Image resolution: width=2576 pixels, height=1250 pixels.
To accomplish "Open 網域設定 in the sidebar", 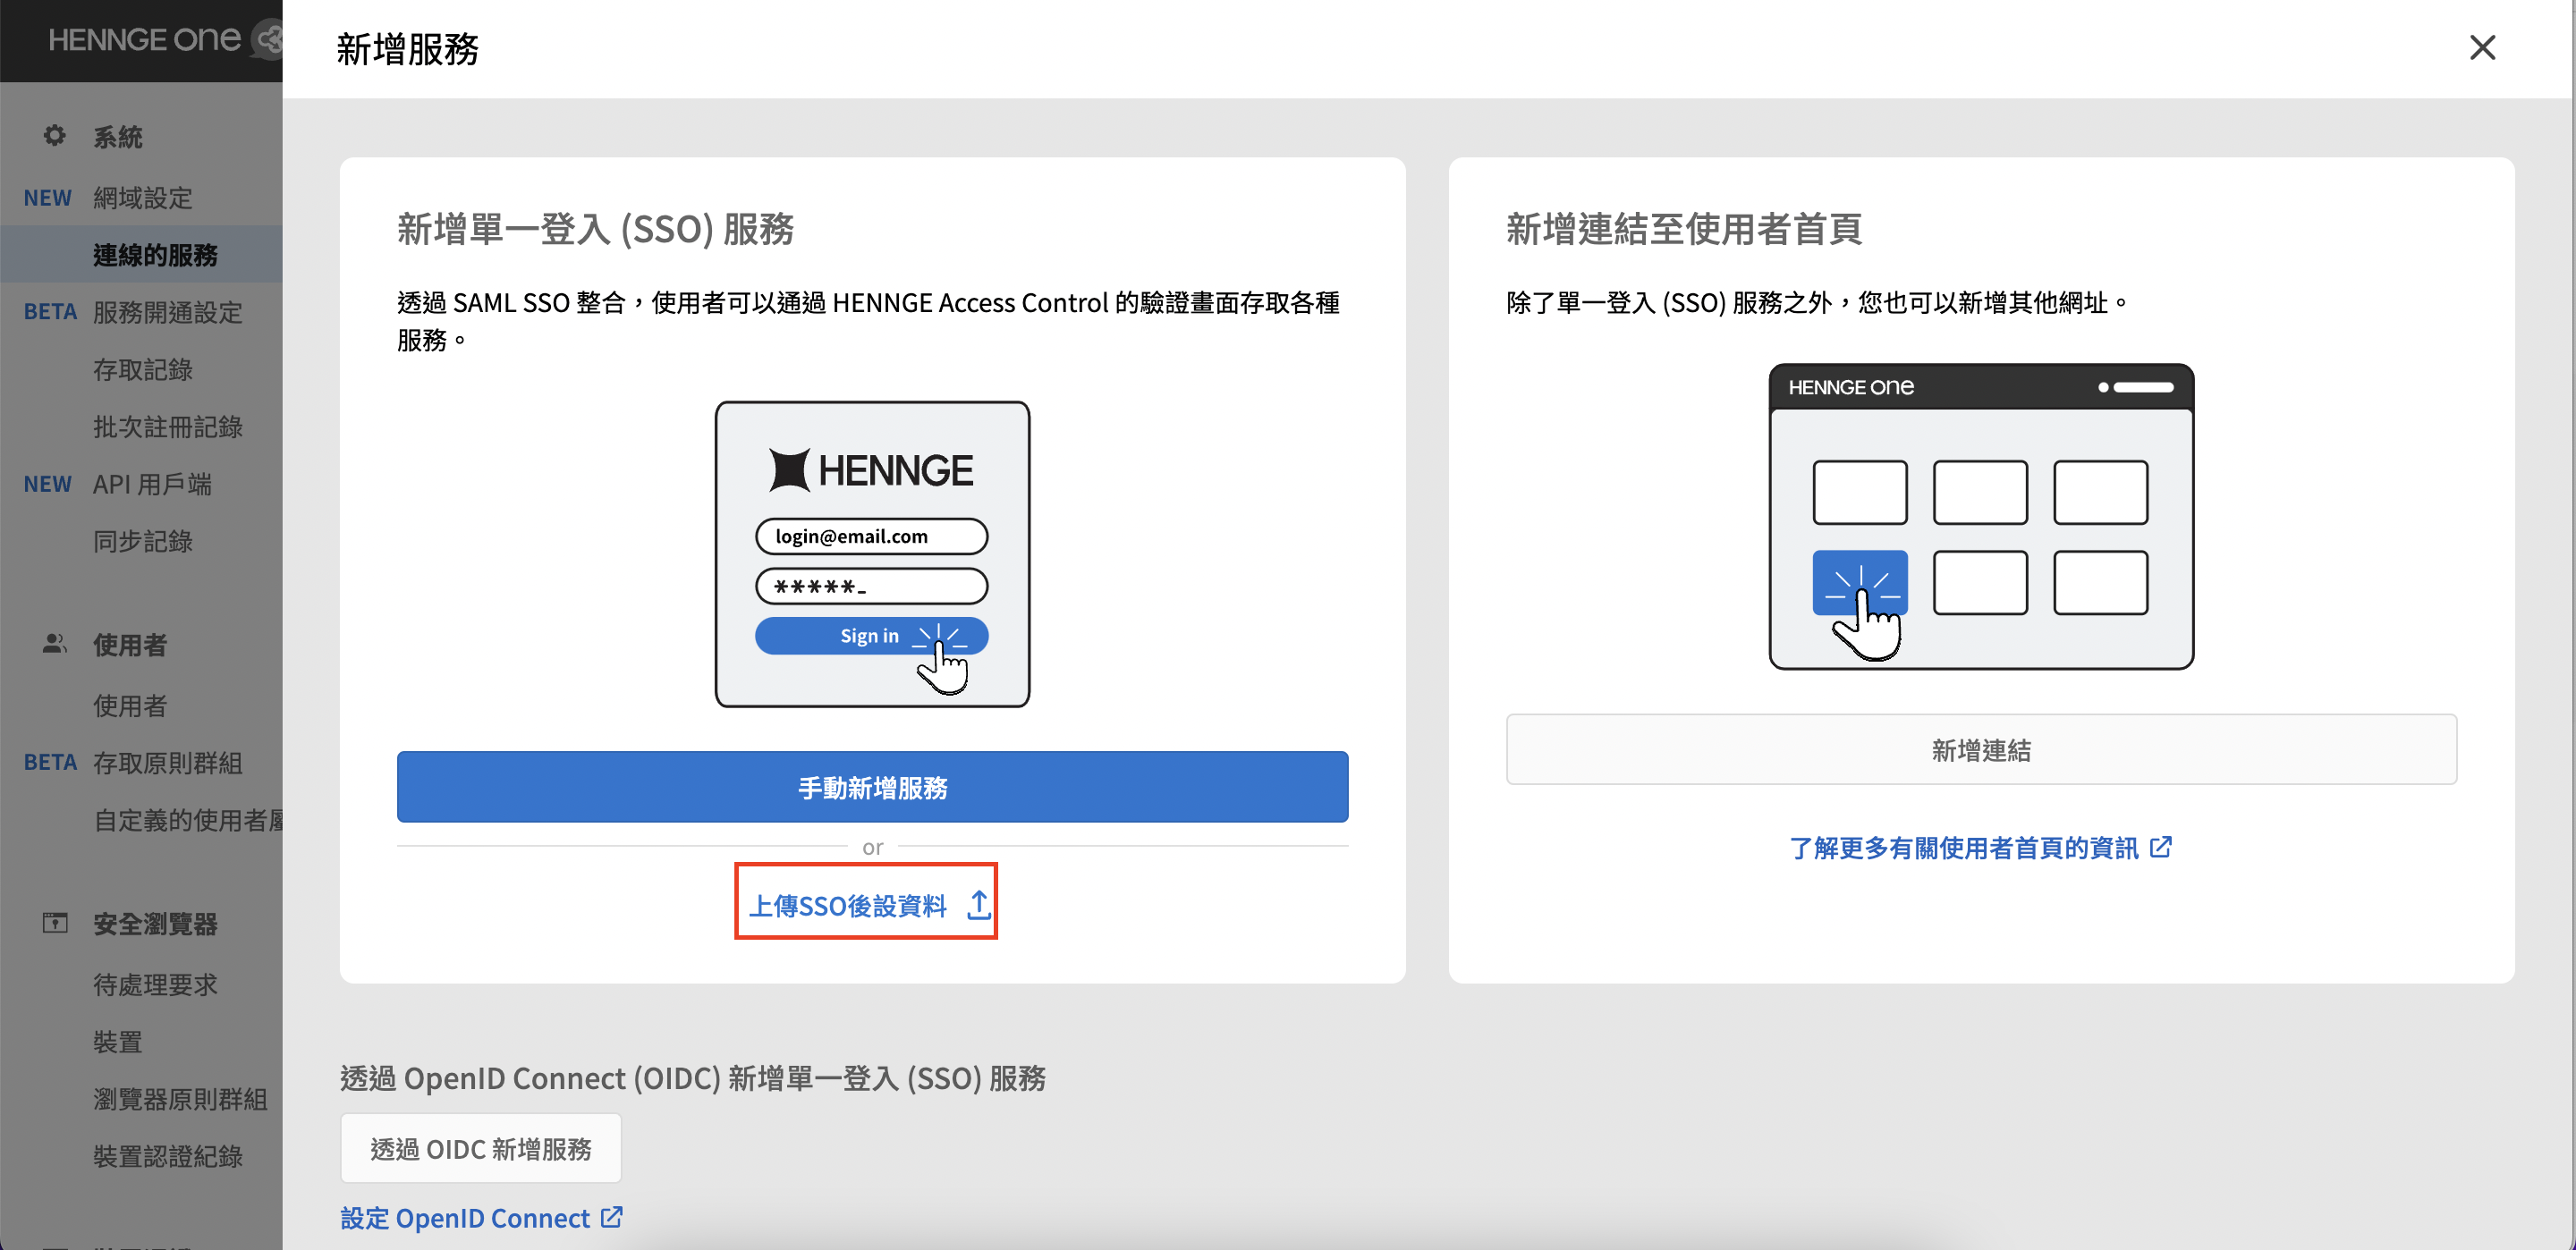I will coord(143,198).
